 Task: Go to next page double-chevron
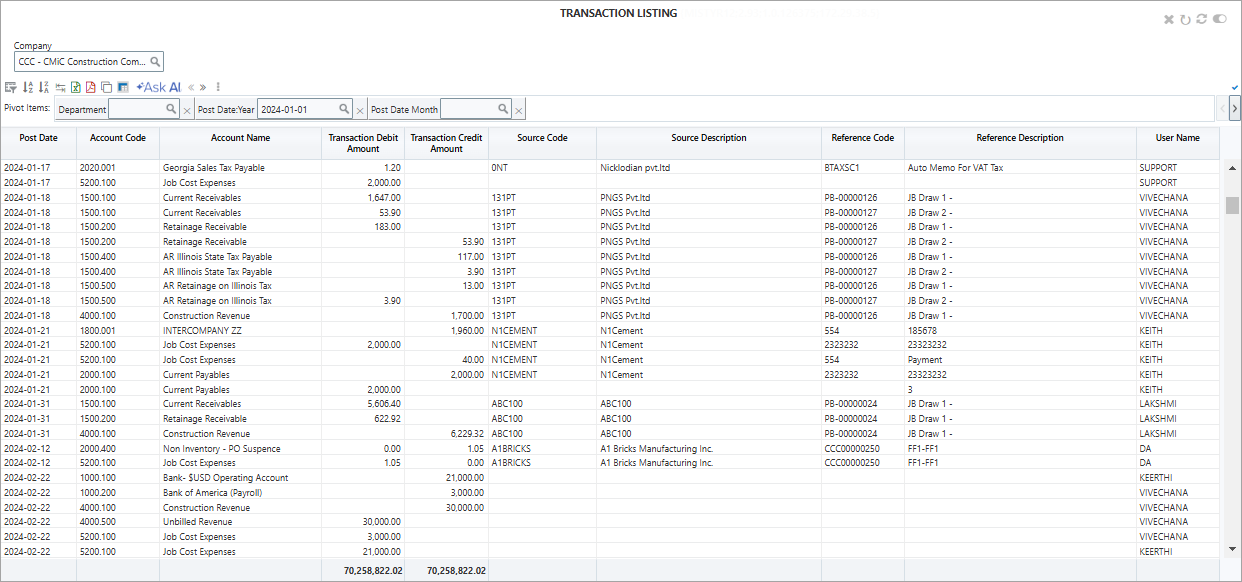point(203,87)
